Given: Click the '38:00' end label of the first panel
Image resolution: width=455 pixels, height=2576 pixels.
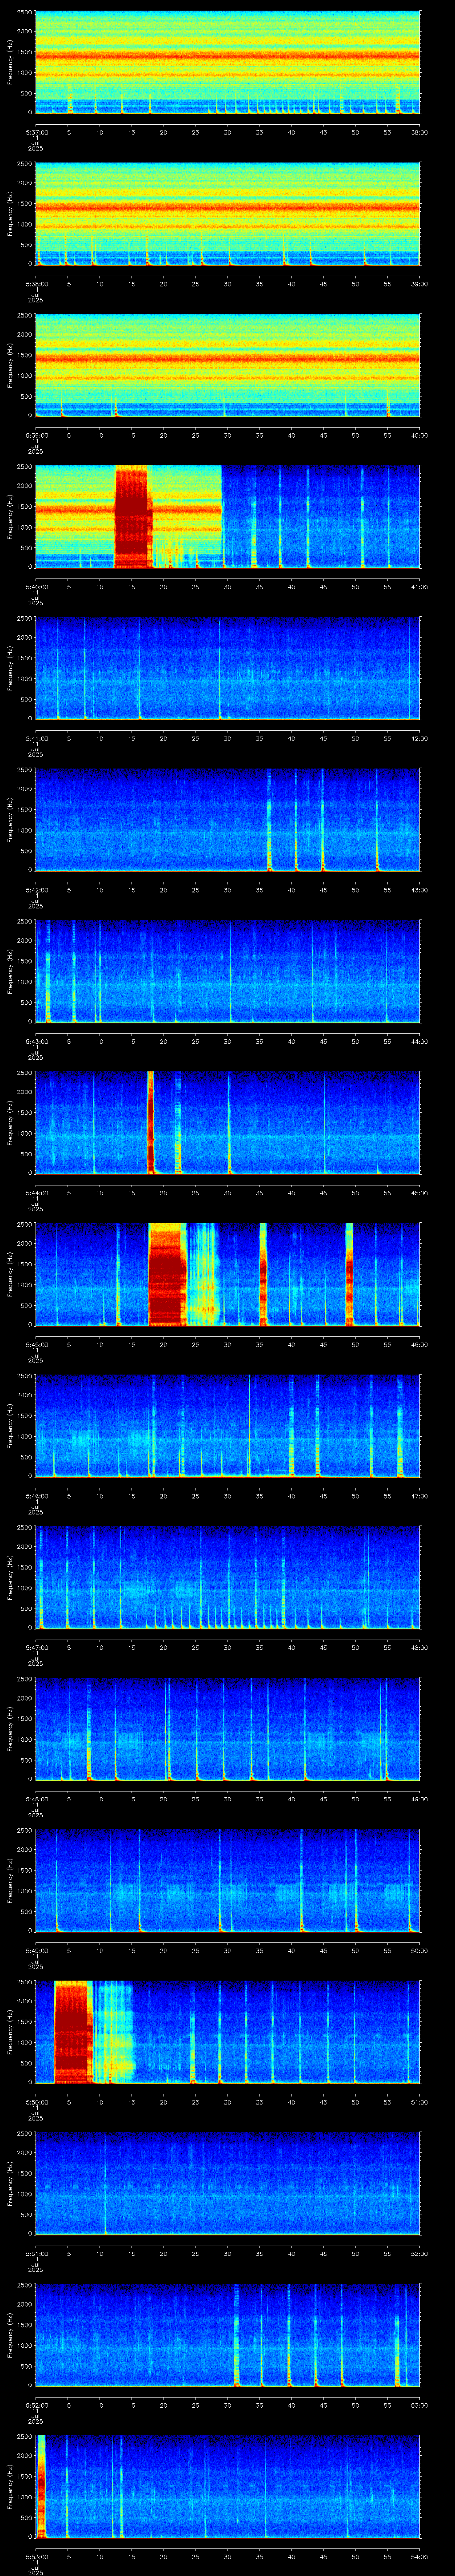Looking at the screenshot, I should tap(419, 131).
